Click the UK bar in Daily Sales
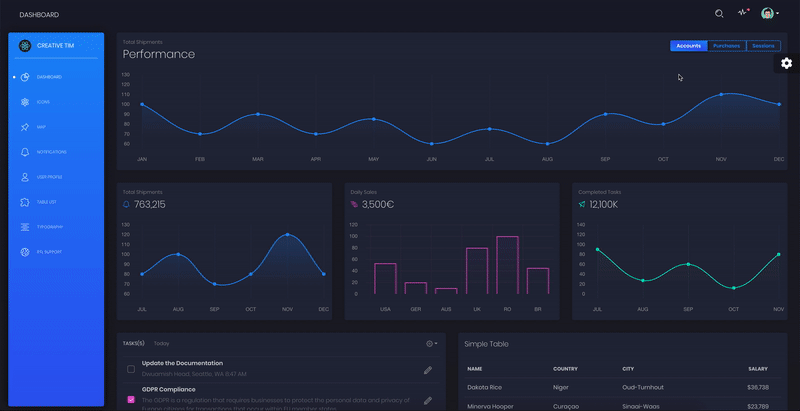Image resolution: width=800 pixels, height=411 pixels. (x=477, y=271)
